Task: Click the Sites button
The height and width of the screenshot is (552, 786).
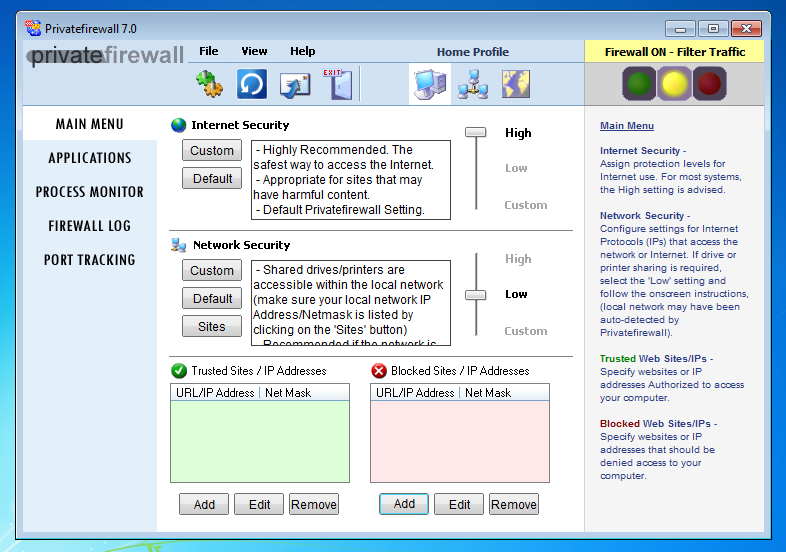Action: (x=212, y=326)
